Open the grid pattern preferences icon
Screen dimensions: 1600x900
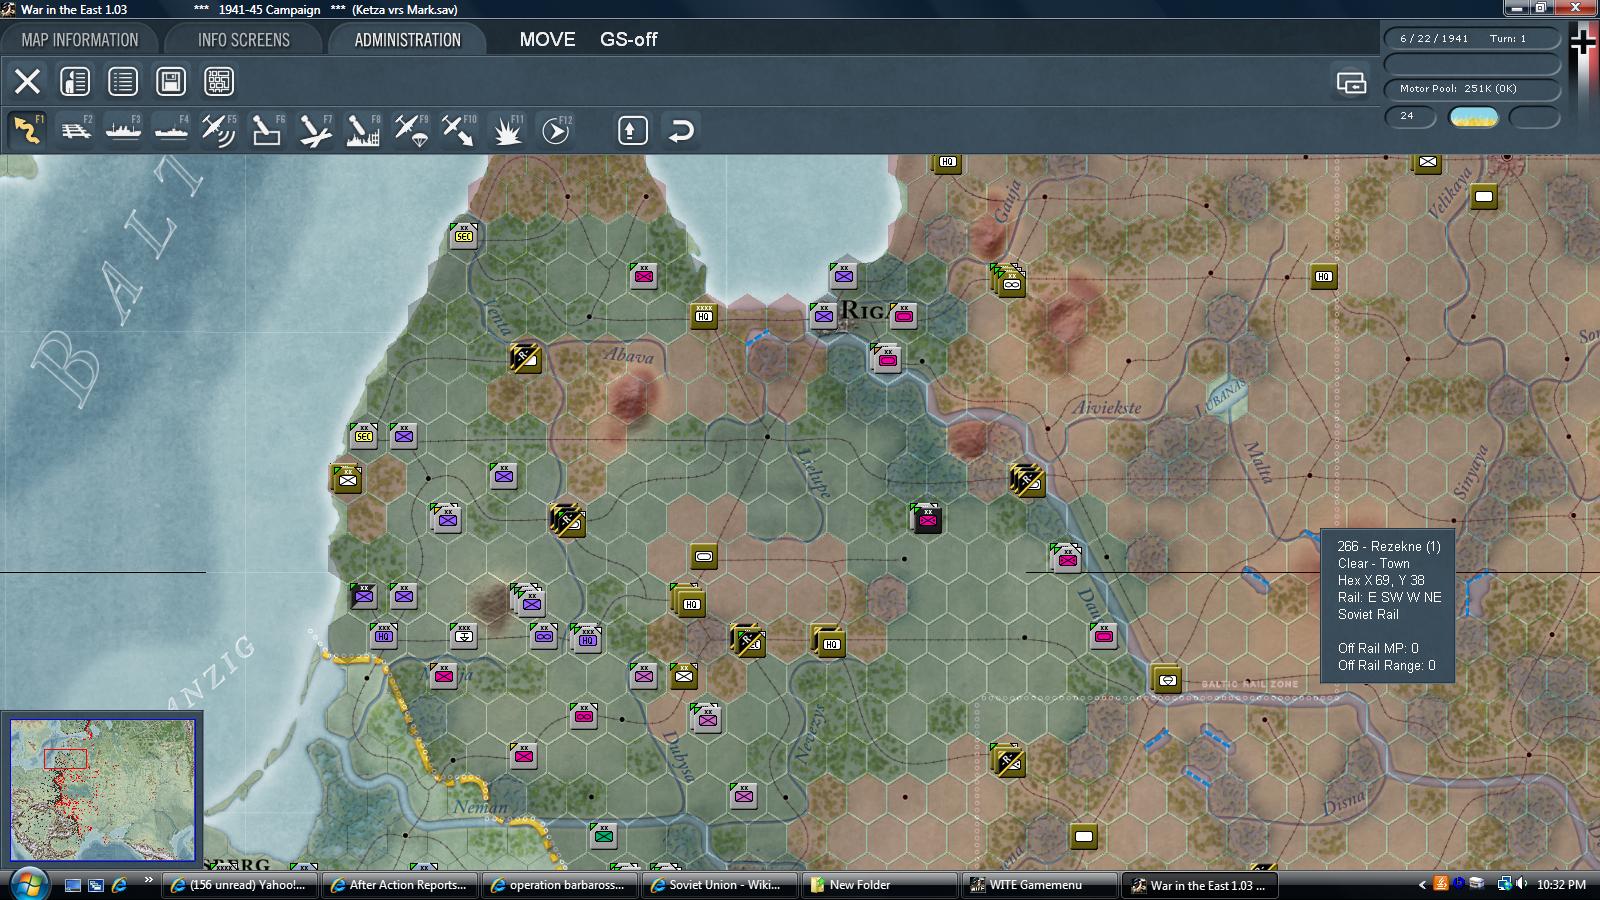point(219,81)
